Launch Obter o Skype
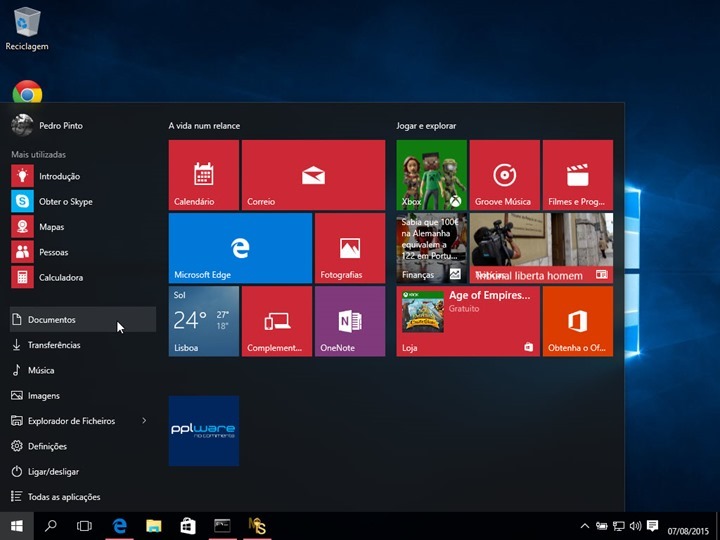The height and width of the screenshot is (540, 720). point(83,202)
